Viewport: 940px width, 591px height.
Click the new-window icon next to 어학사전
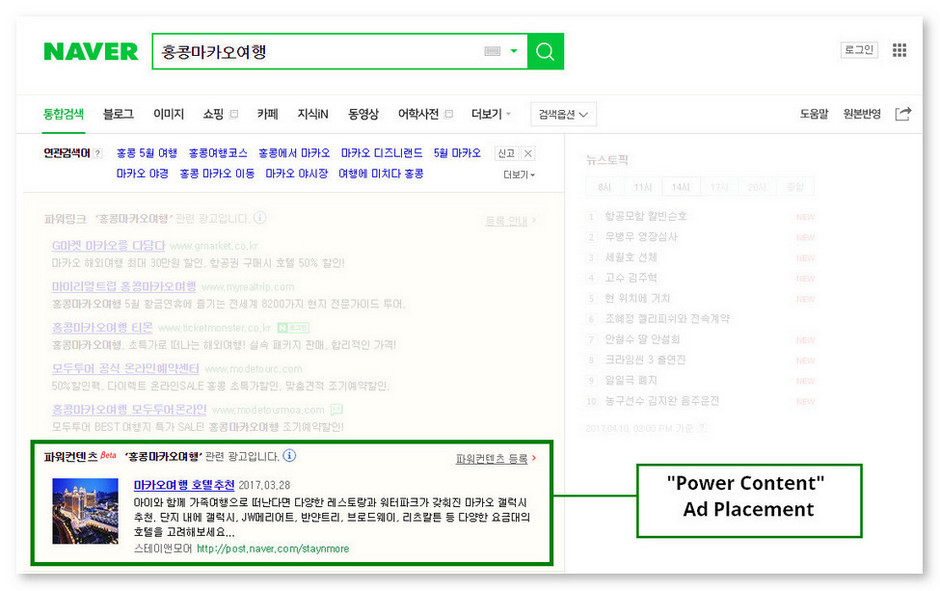(x=449, y=114)
